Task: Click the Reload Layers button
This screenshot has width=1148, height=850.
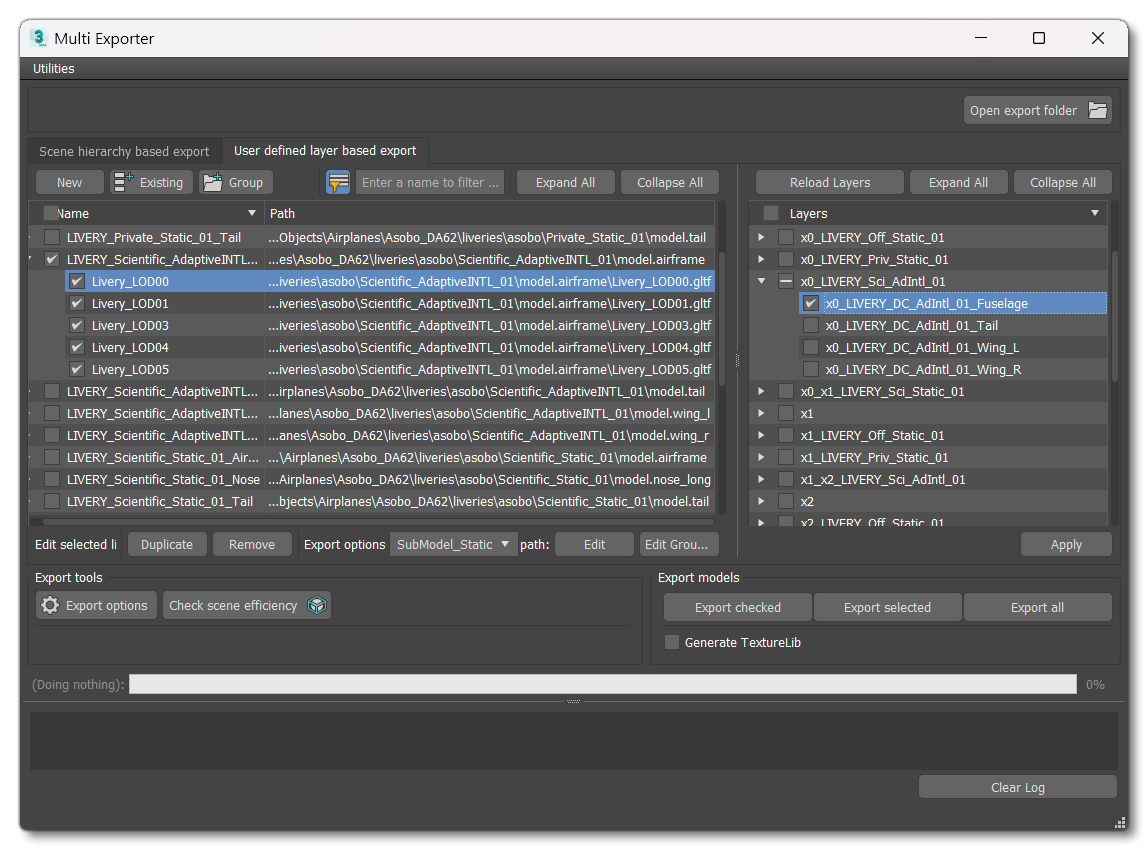Action: (x=829, y=182)
